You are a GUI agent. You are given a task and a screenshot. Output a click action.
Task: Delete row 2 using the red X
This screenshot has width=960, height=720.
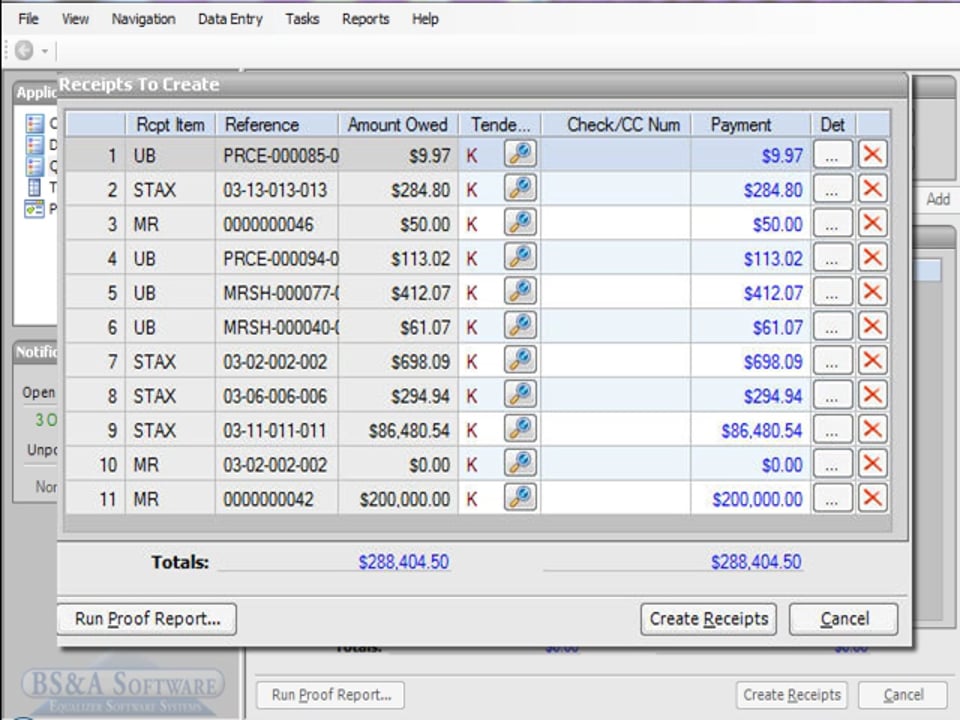pos(872,190)
